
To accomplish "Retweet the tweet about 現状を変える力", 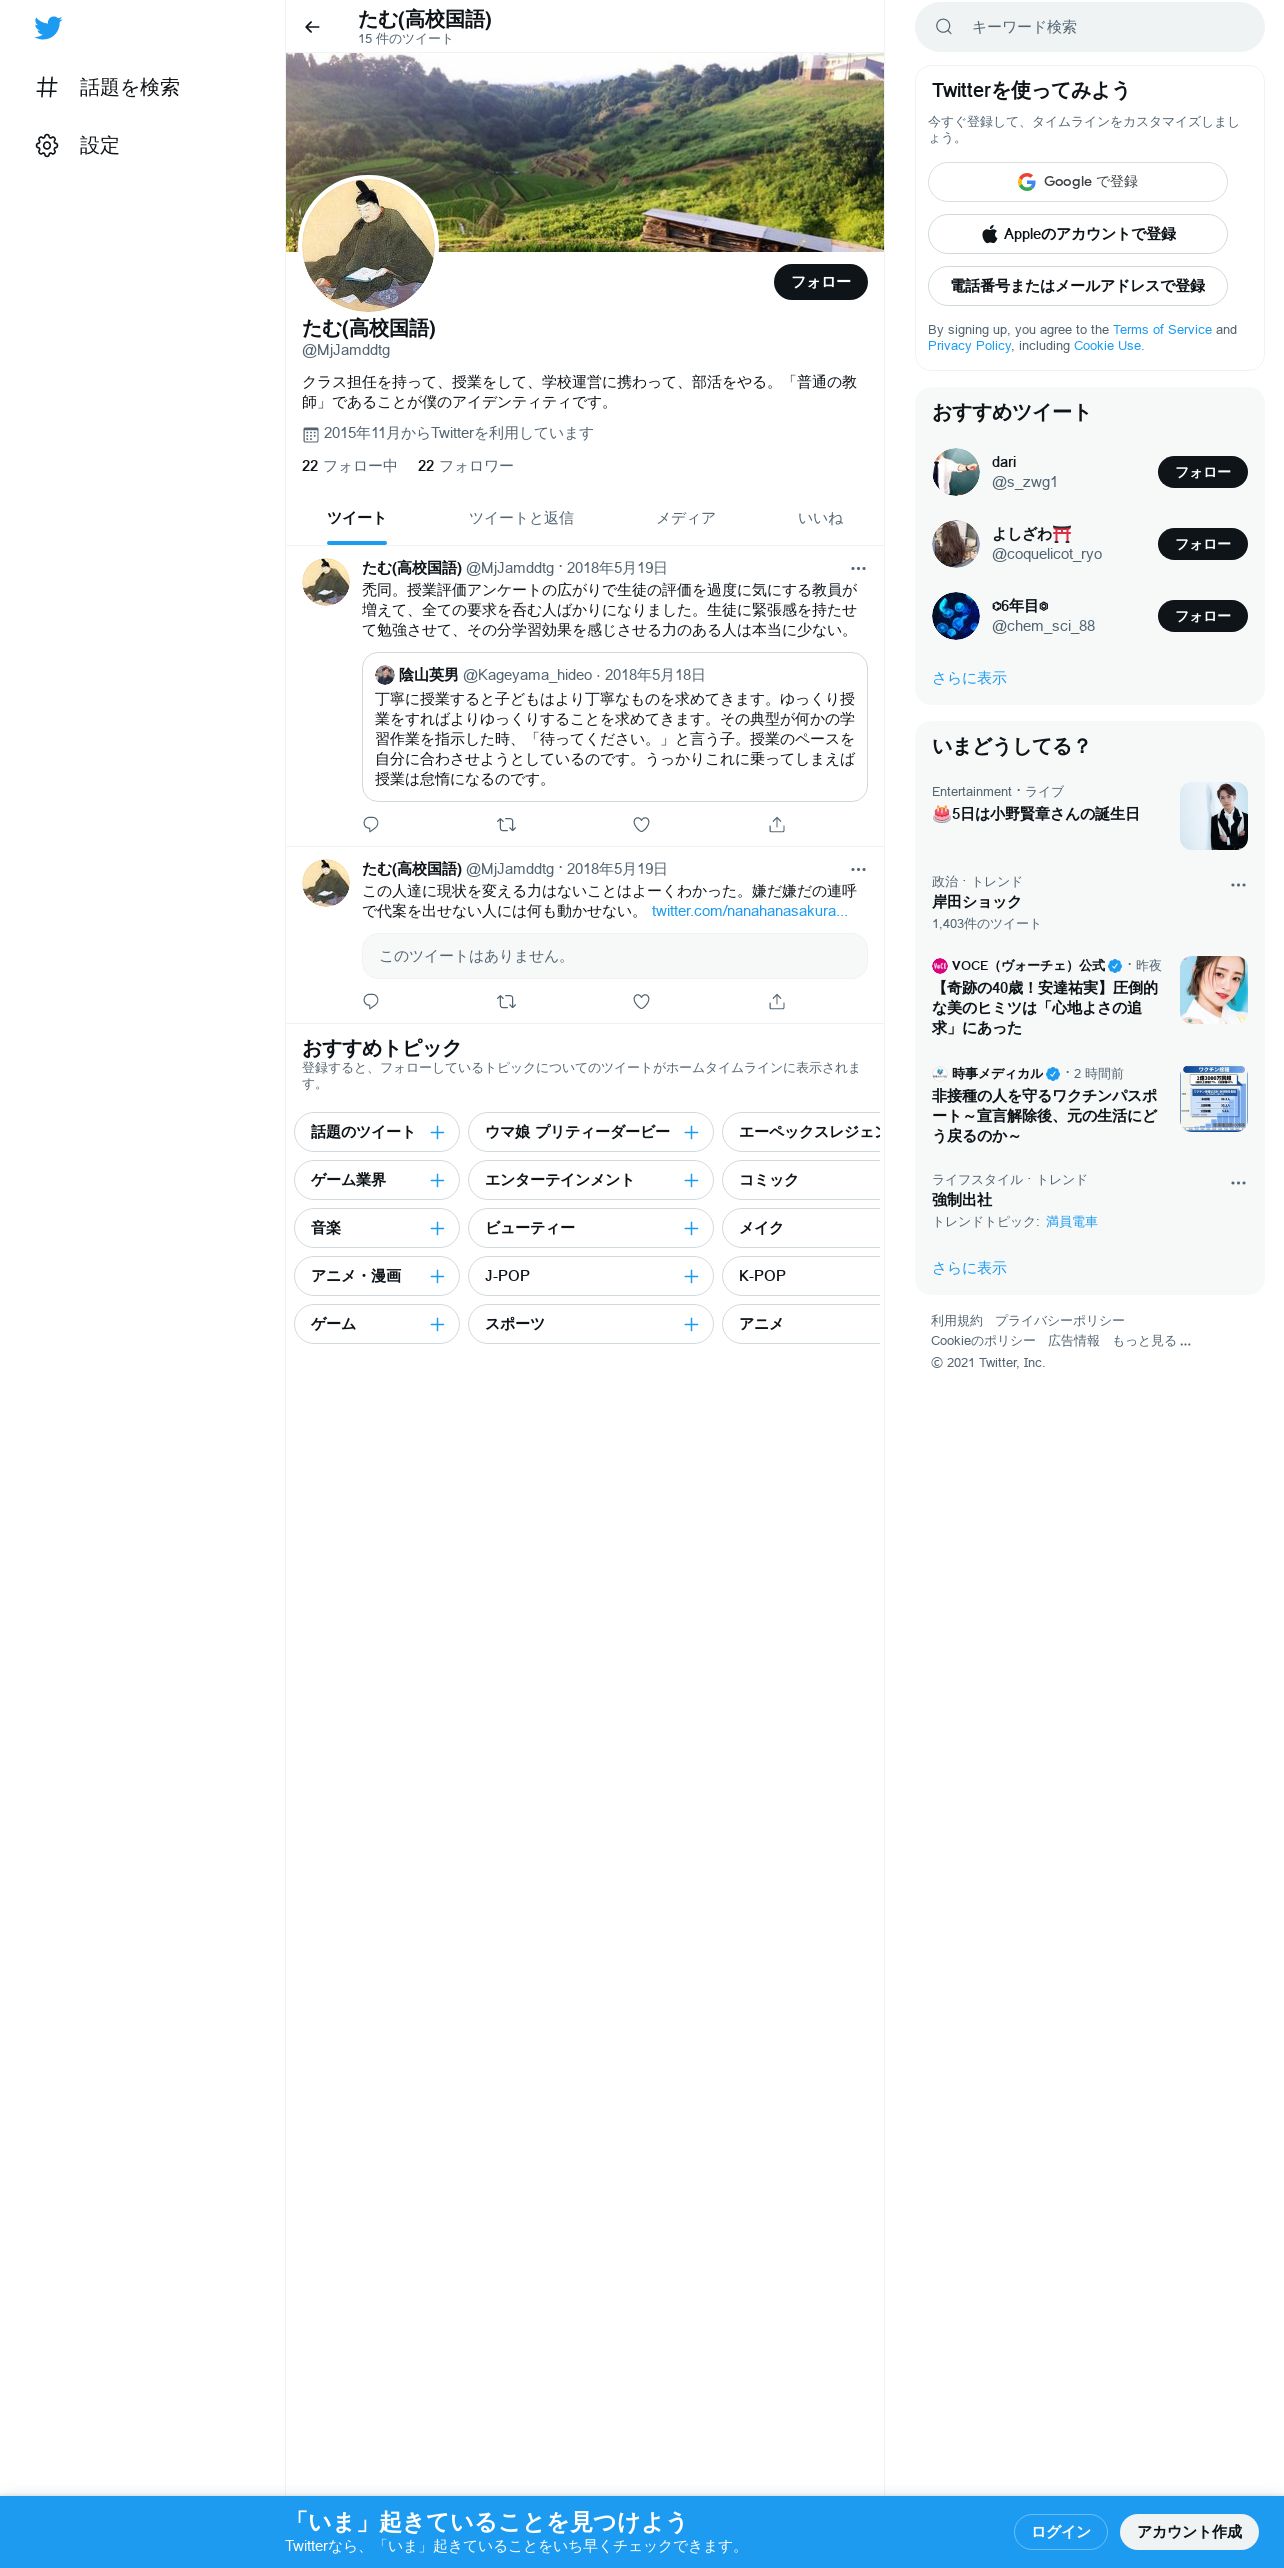I will point(506,1001).
